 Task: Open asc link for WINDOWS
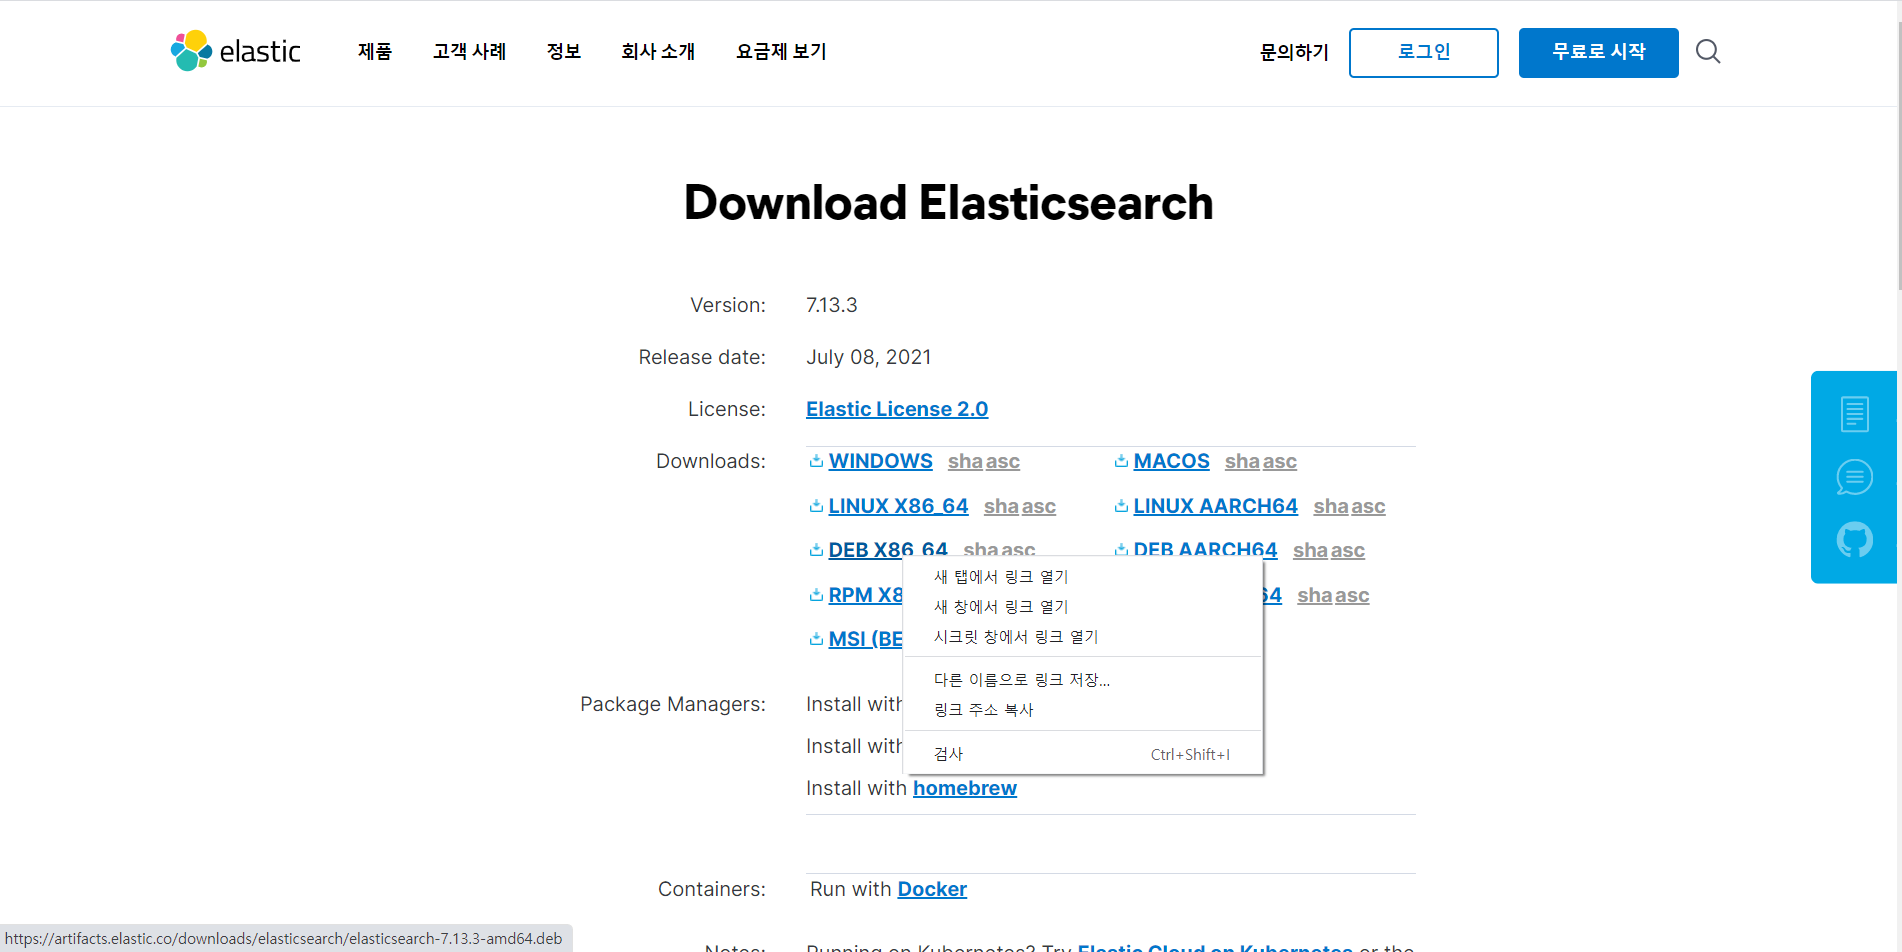click(x=1003, y=461)
